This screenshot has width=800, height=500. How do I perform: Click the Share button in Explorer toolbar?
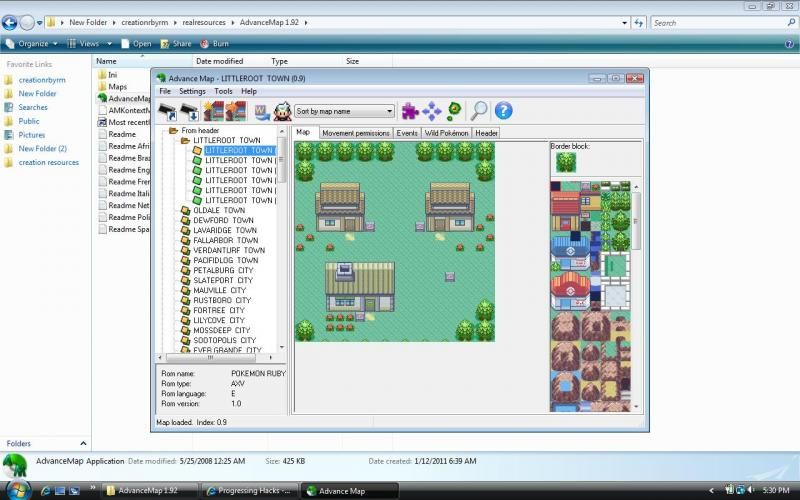point(176,44)
